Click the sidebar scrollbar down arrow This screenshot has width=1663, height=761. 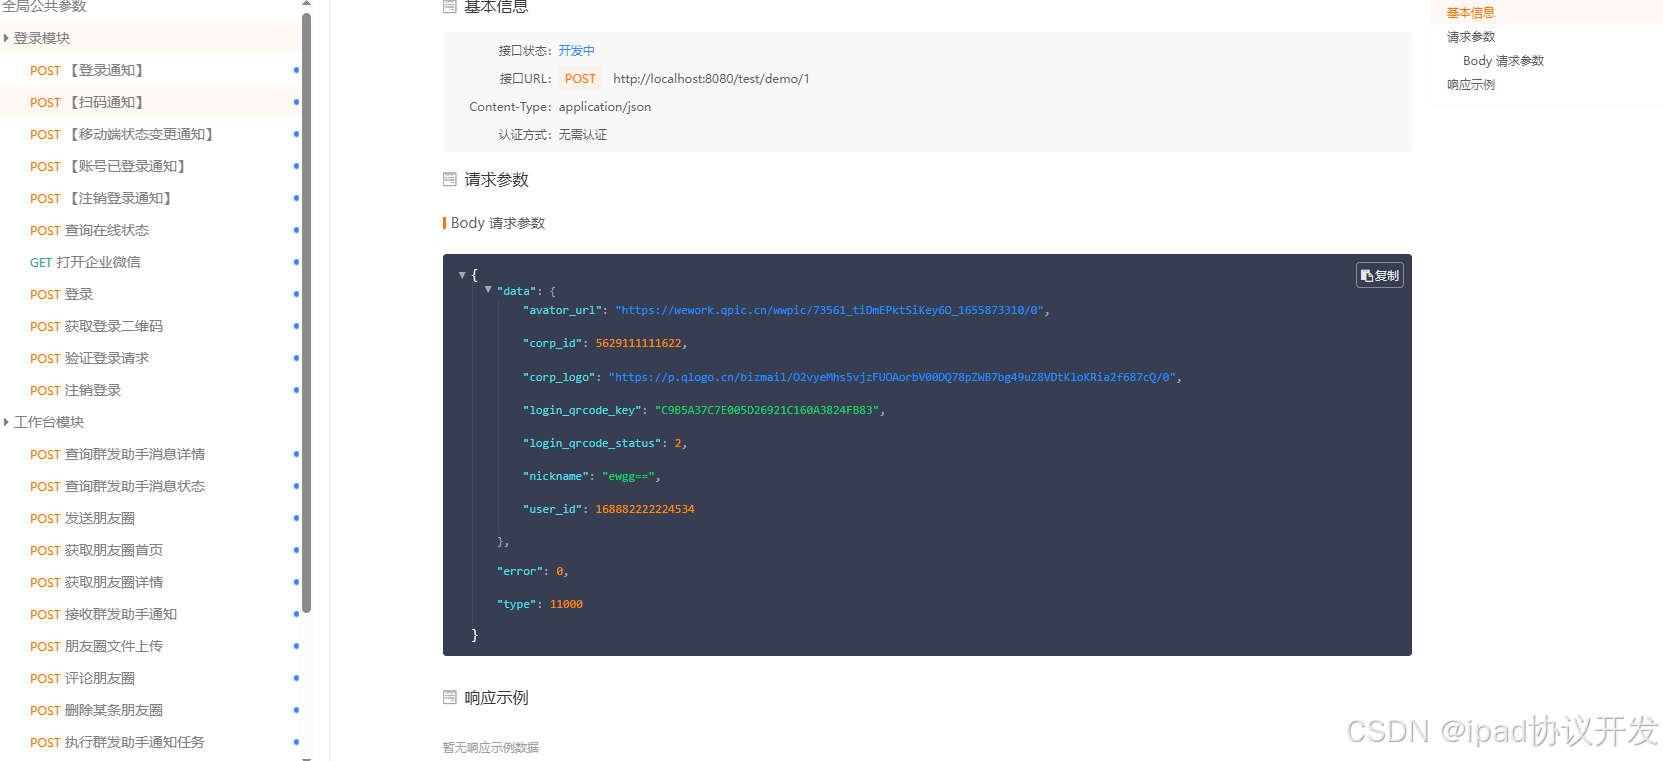306,758
